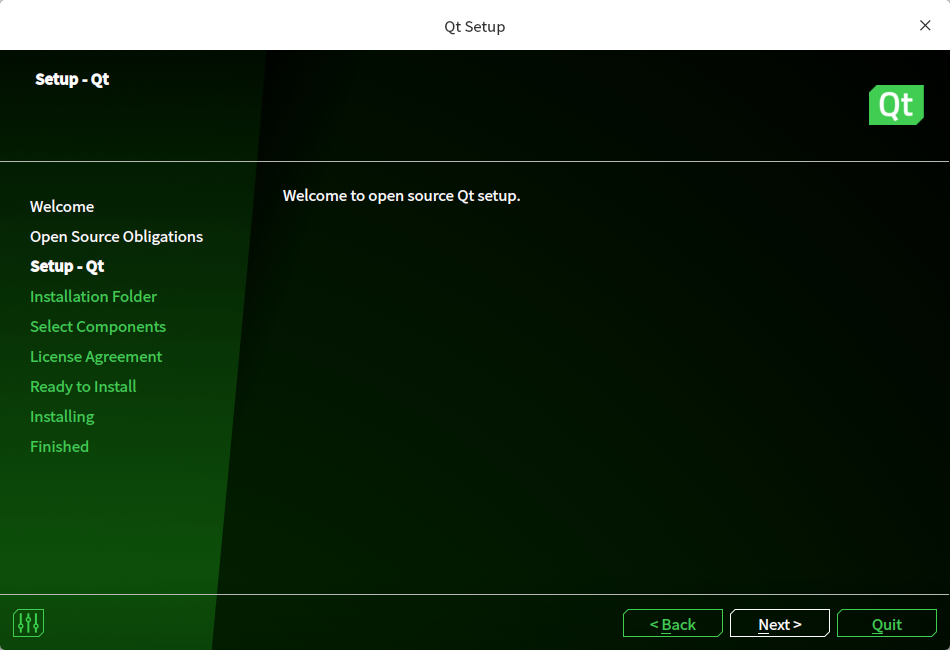The width and height of the screenshot is (950, 650).
Task: Select the Welcome step in the sidebar
Action: (x=62, y=206)
